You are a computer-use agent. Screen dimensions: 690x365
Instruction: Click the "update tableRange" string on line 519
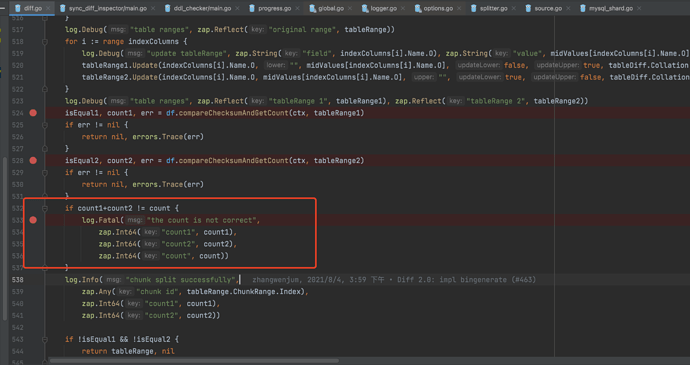point(187,54)
